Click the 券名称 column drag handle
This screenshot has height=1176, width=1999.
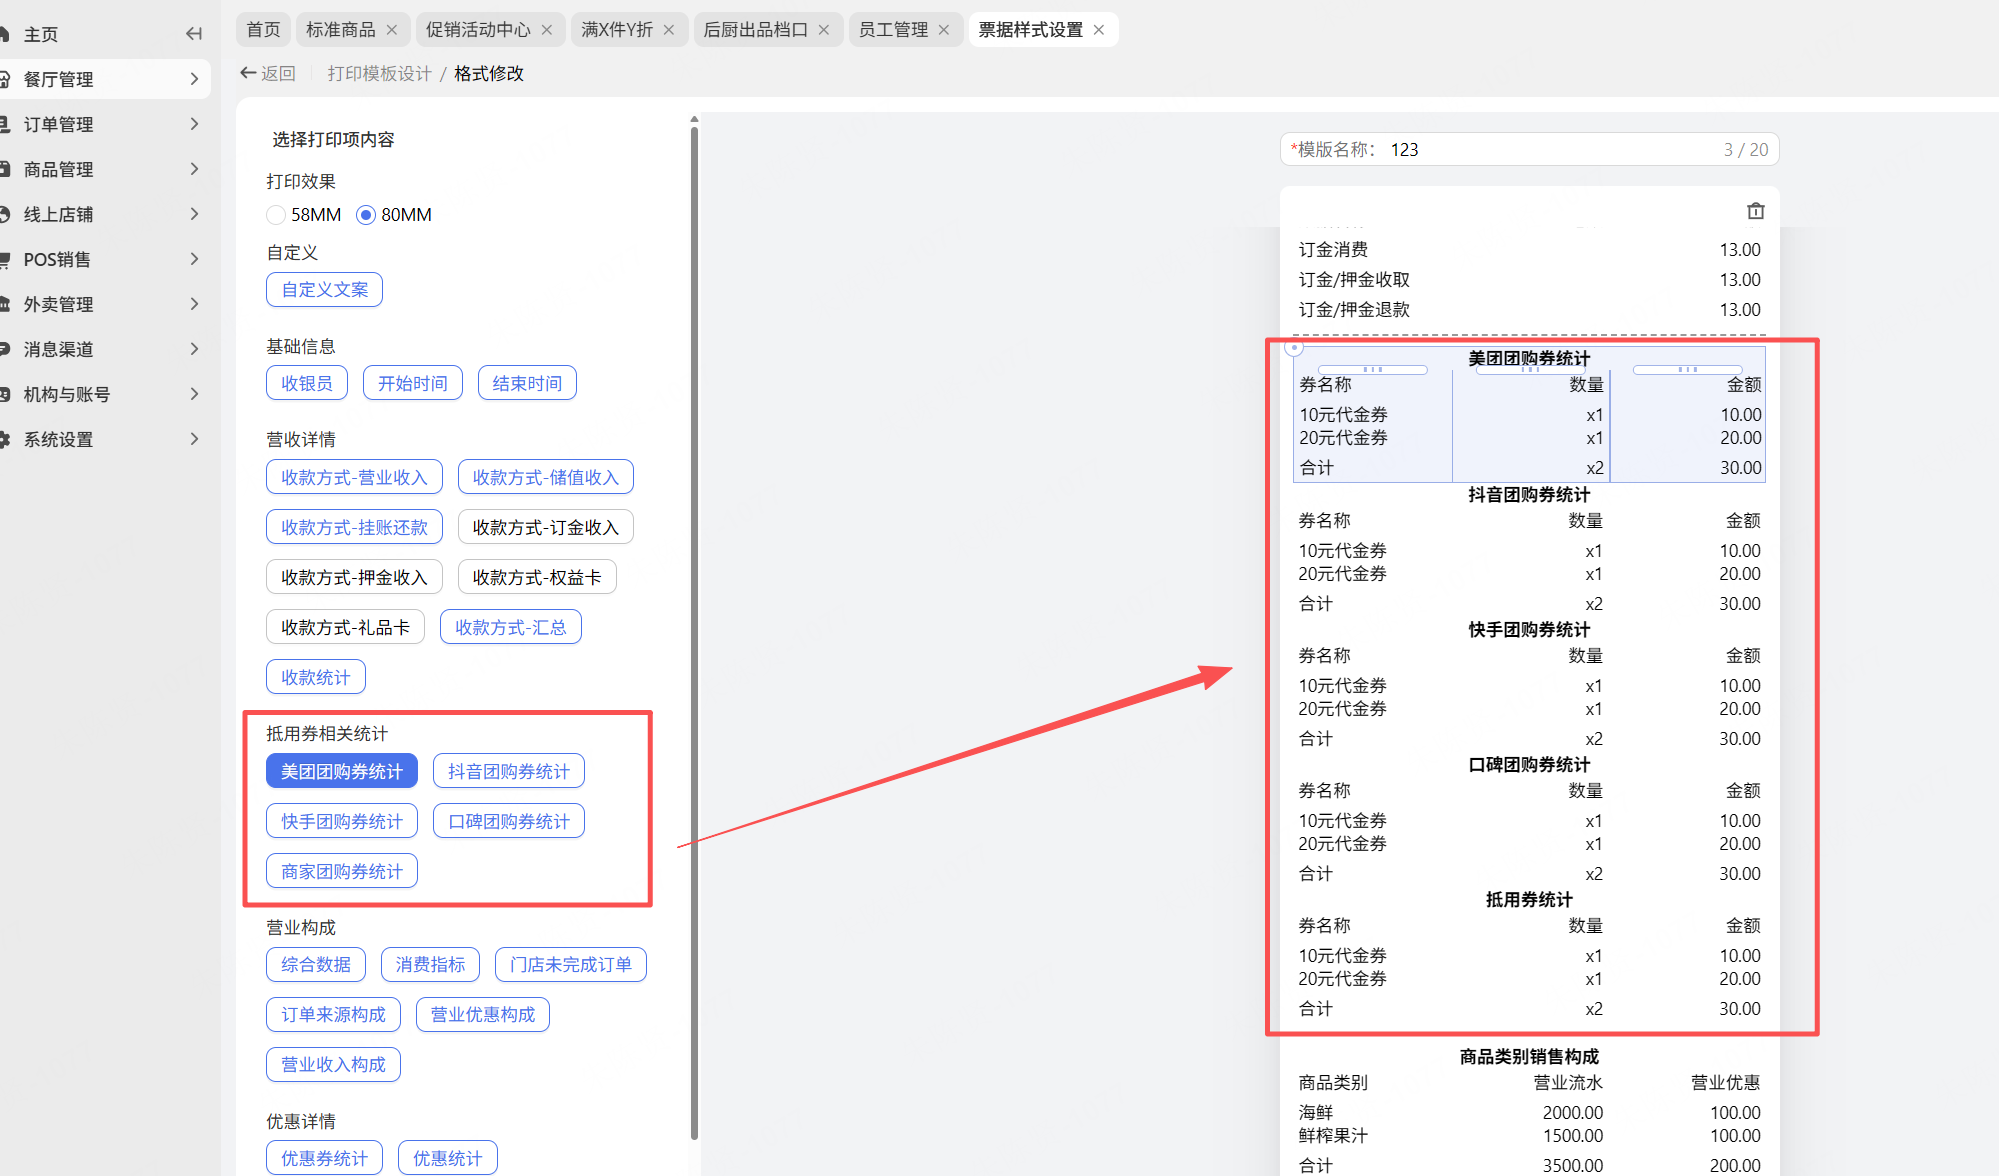click(x=1373, y=370)
